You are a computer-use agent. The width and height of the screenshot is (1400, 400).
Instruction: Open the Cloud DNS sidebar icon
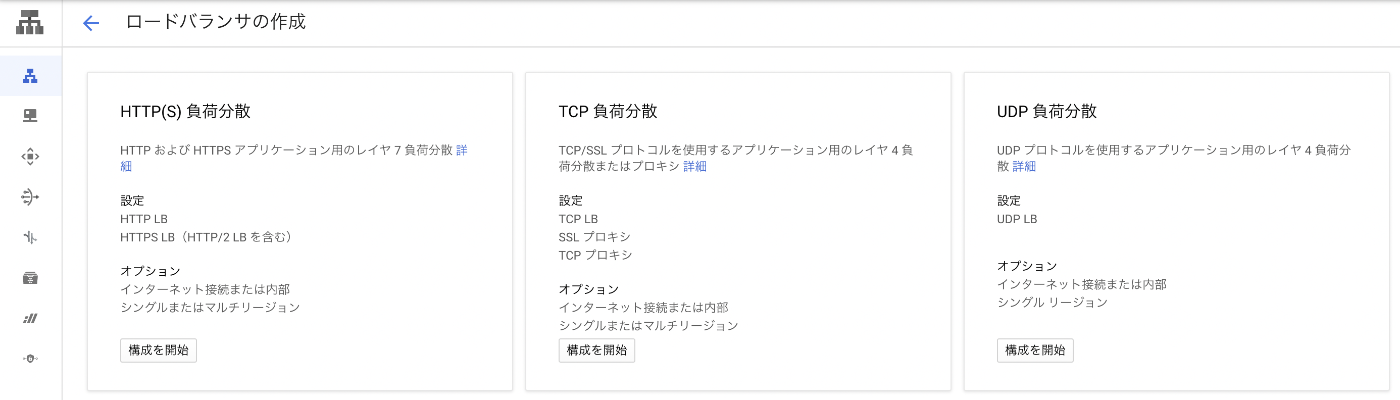coord(30,116)
